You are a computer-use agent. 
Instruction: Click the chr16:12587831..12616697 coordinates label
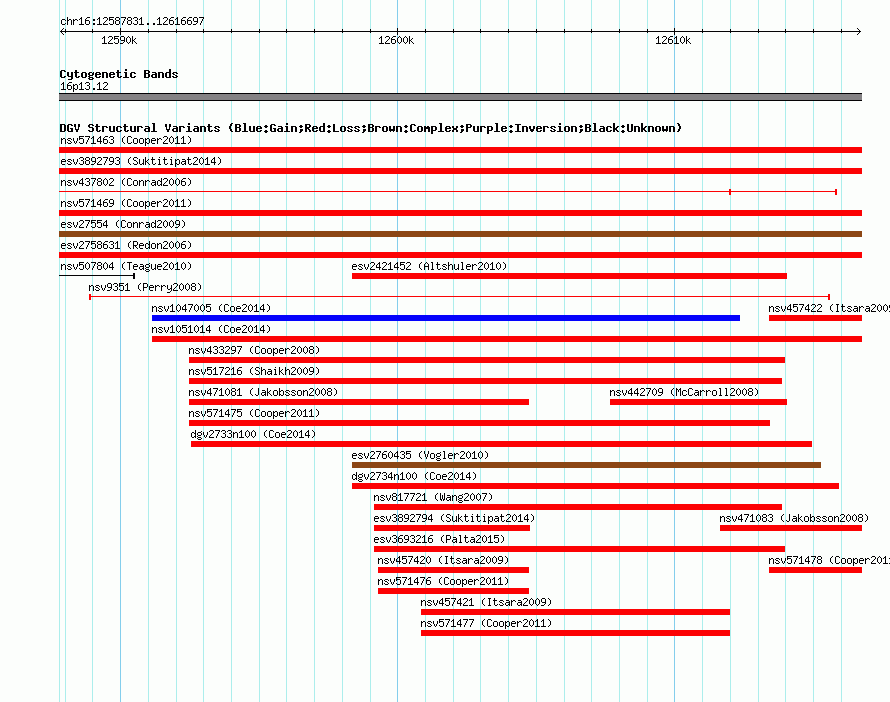132,21
